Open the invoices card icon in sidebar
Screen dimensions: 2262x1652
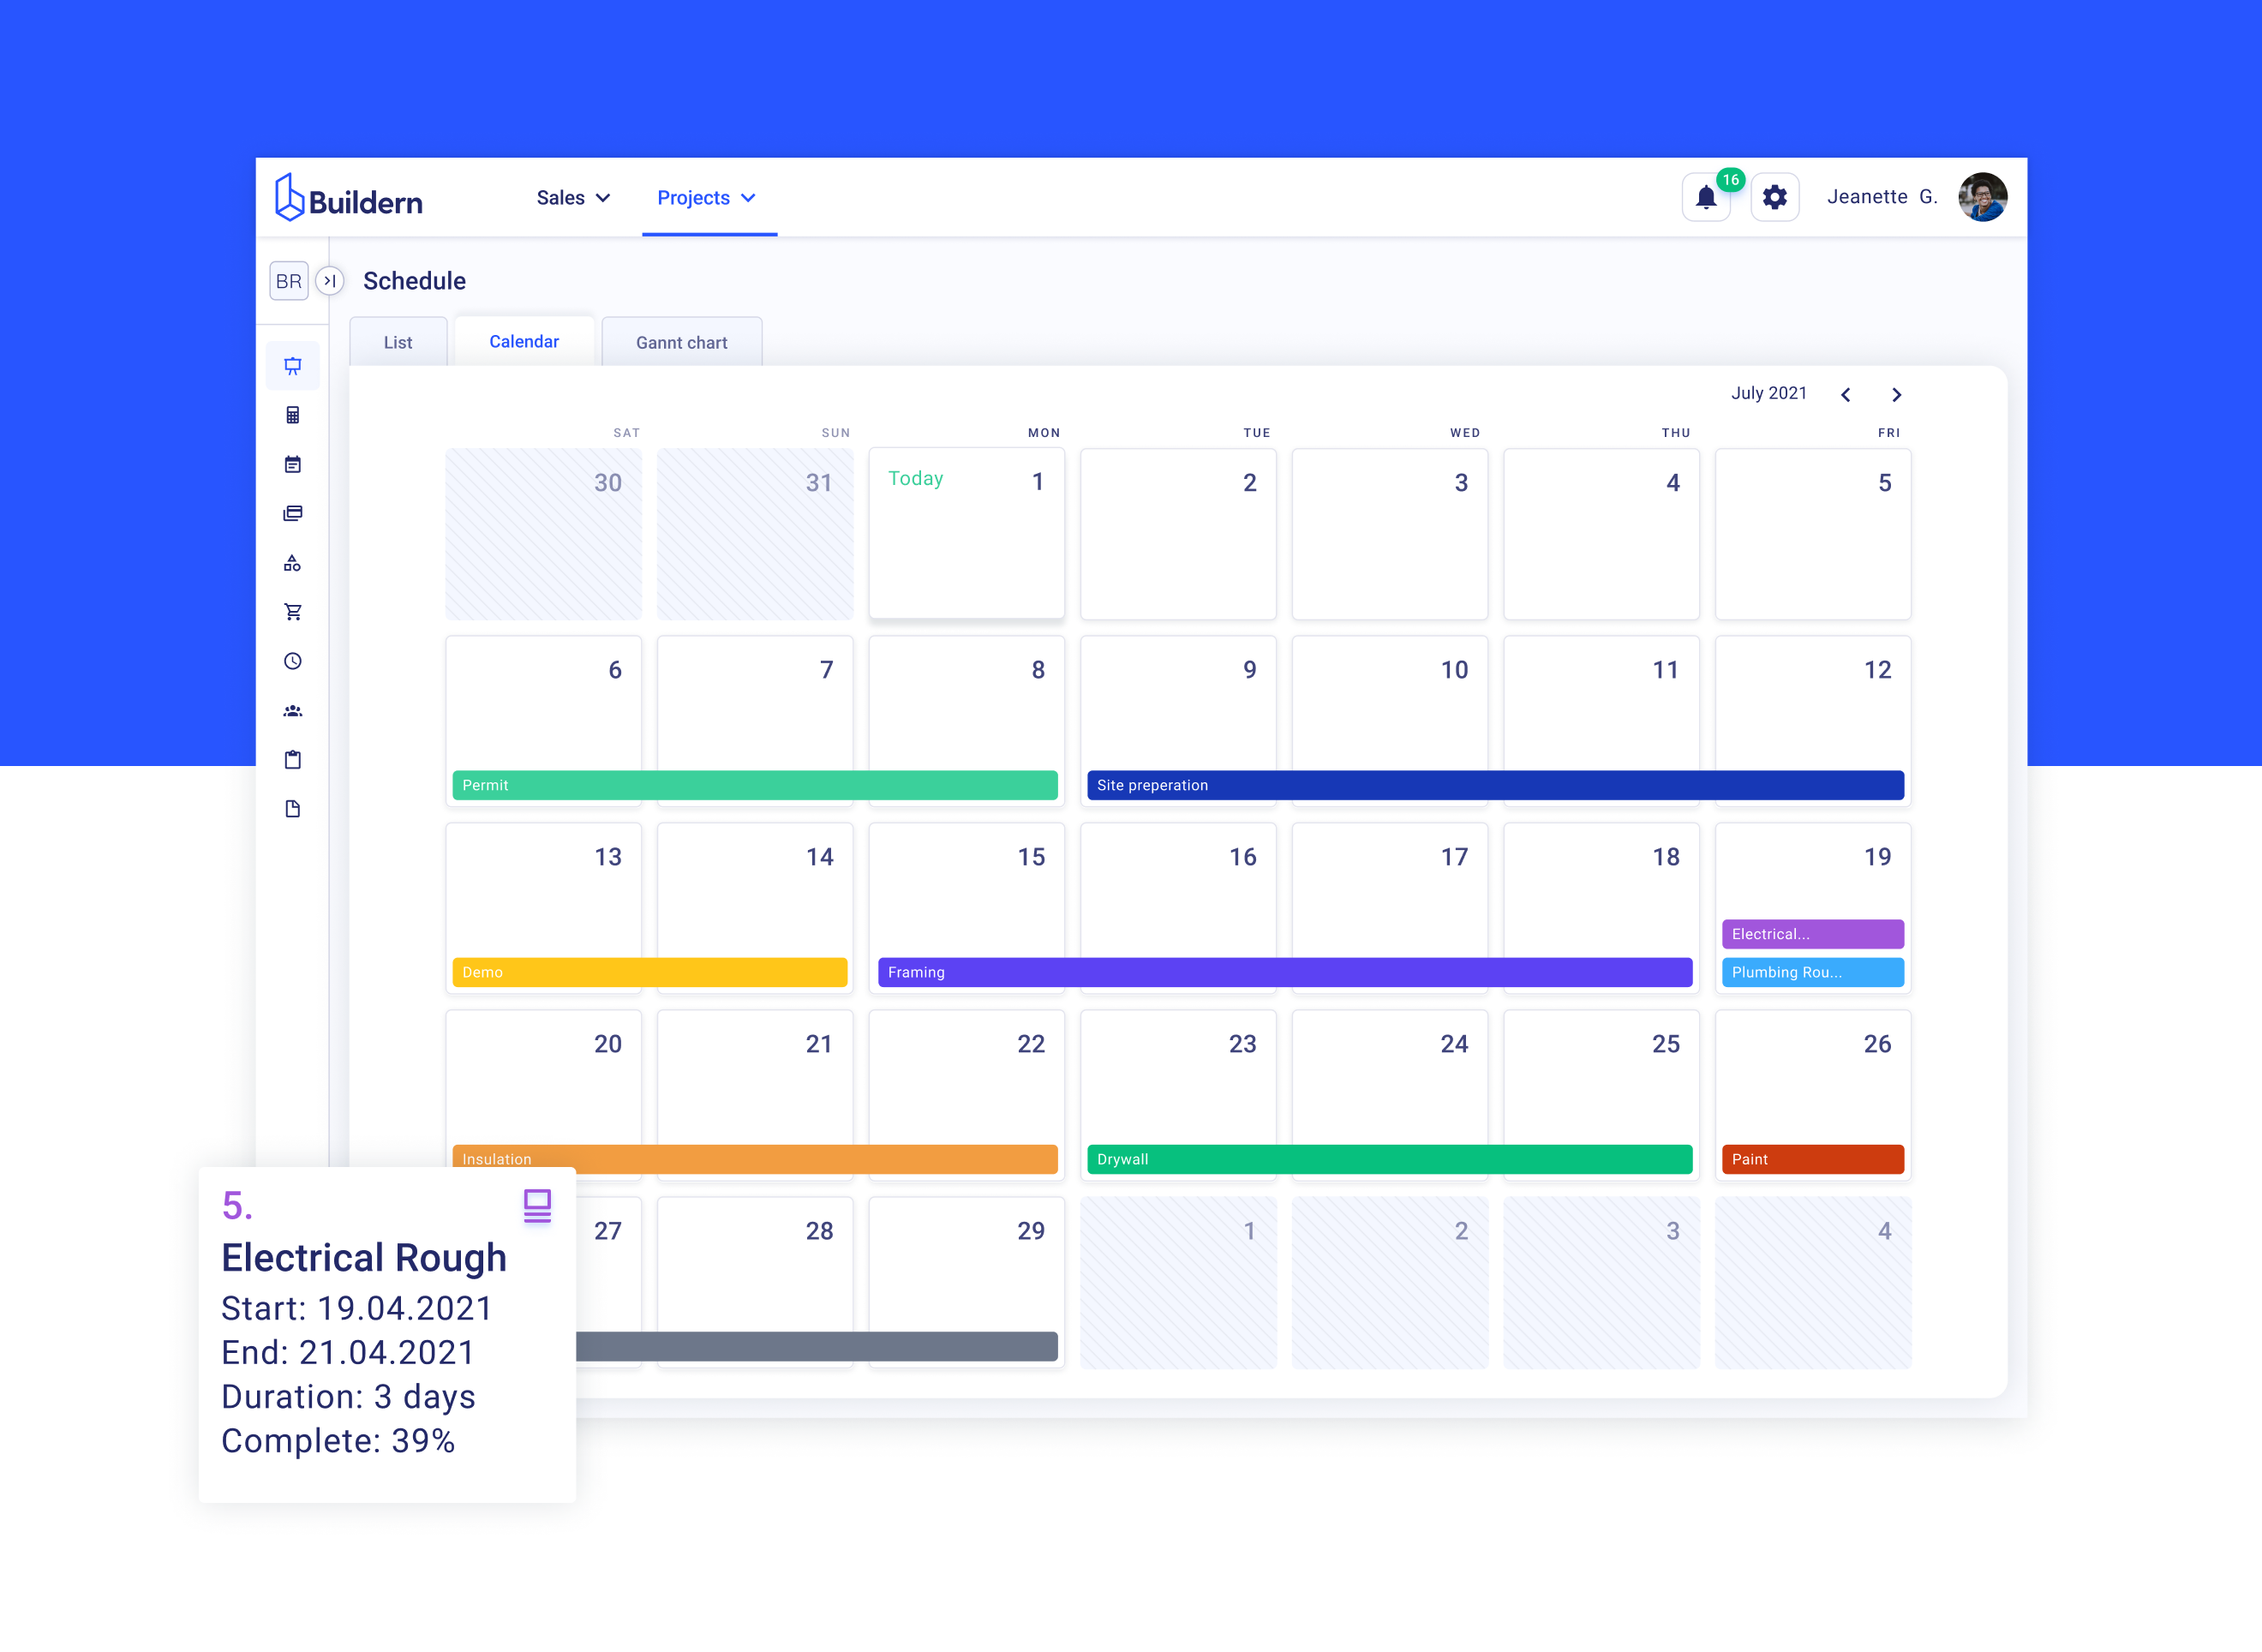pos(293,513)
